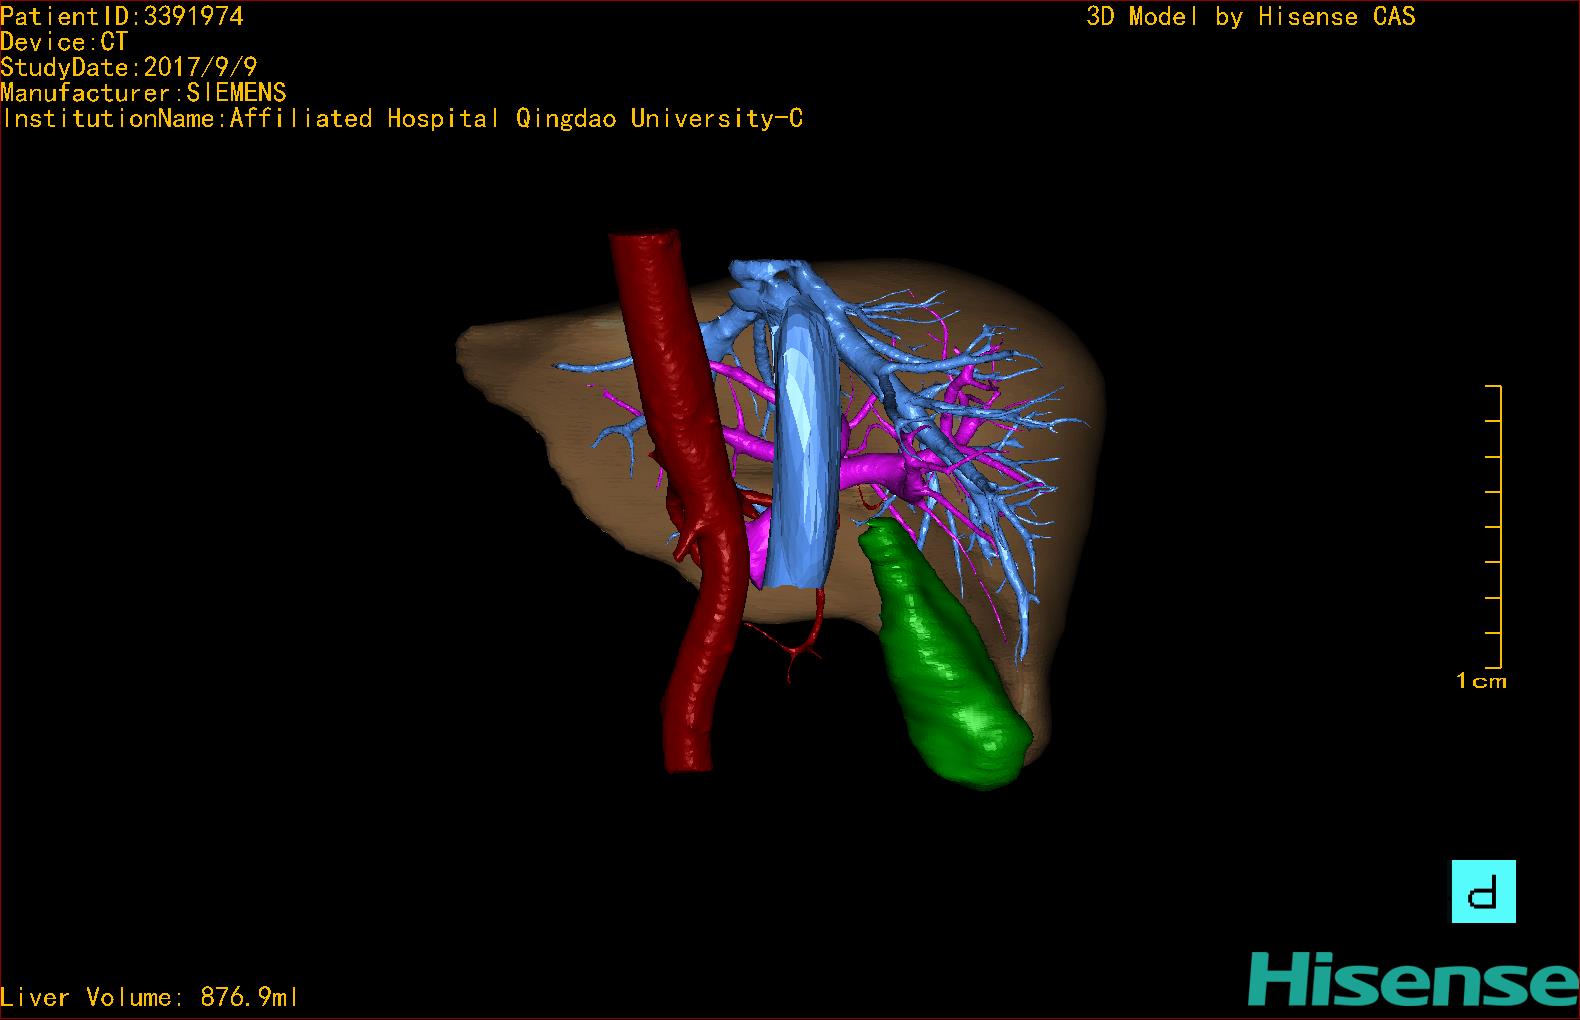Viewport: 1580px width, 1020px height.
Task: Select the PatientID:3391974 overlay text
Action: (122, 17)
